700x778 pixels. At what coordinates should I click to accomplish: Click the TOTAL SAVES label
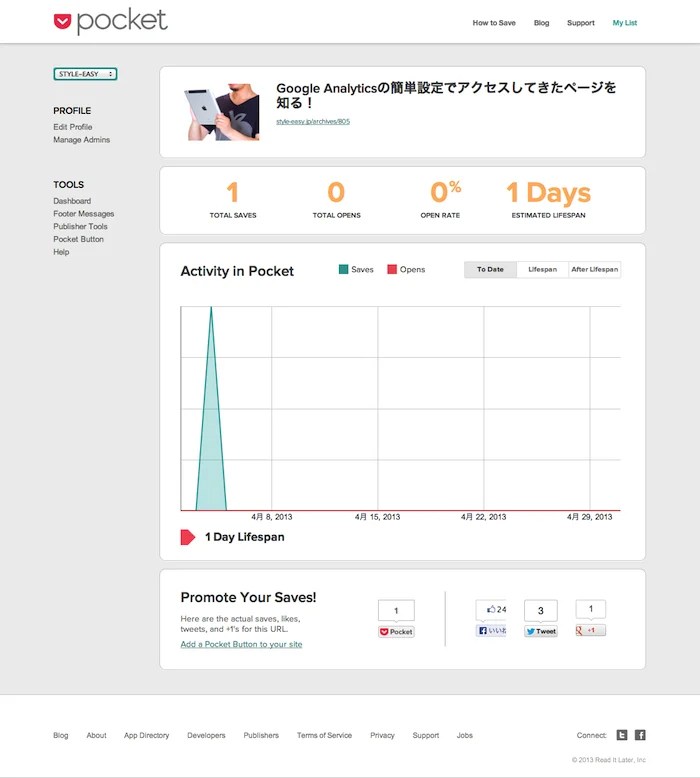233,215
